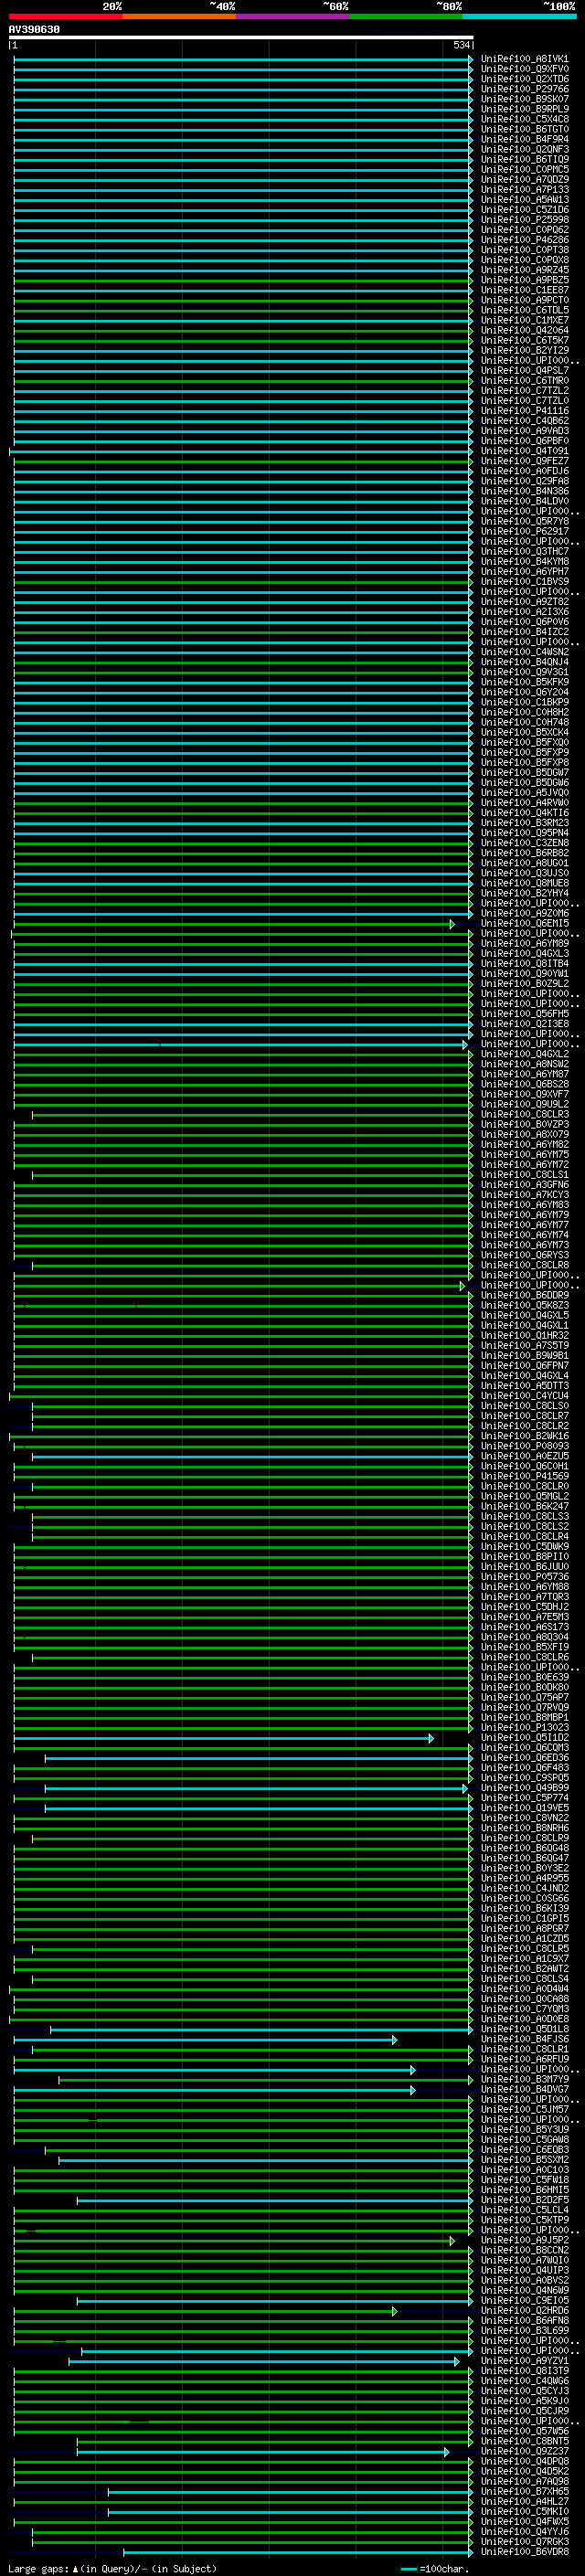The height and width of the screenshot is (2576, 585).
Task: Select the UniRef100_P25998 label
Action: point(524,219)
